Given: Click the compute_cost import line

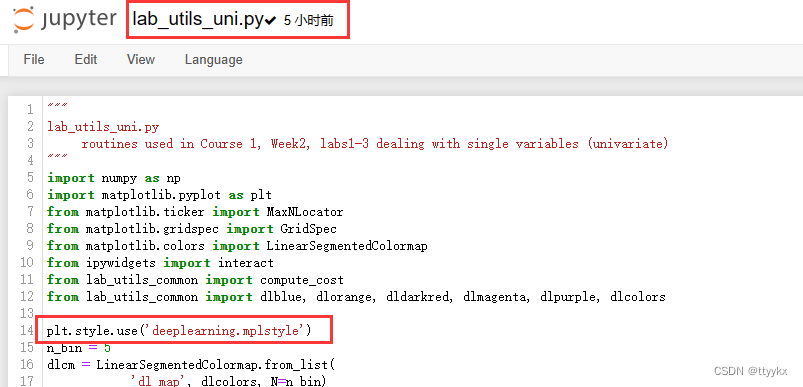Looking at the screenshot, I should pos(195,280).
